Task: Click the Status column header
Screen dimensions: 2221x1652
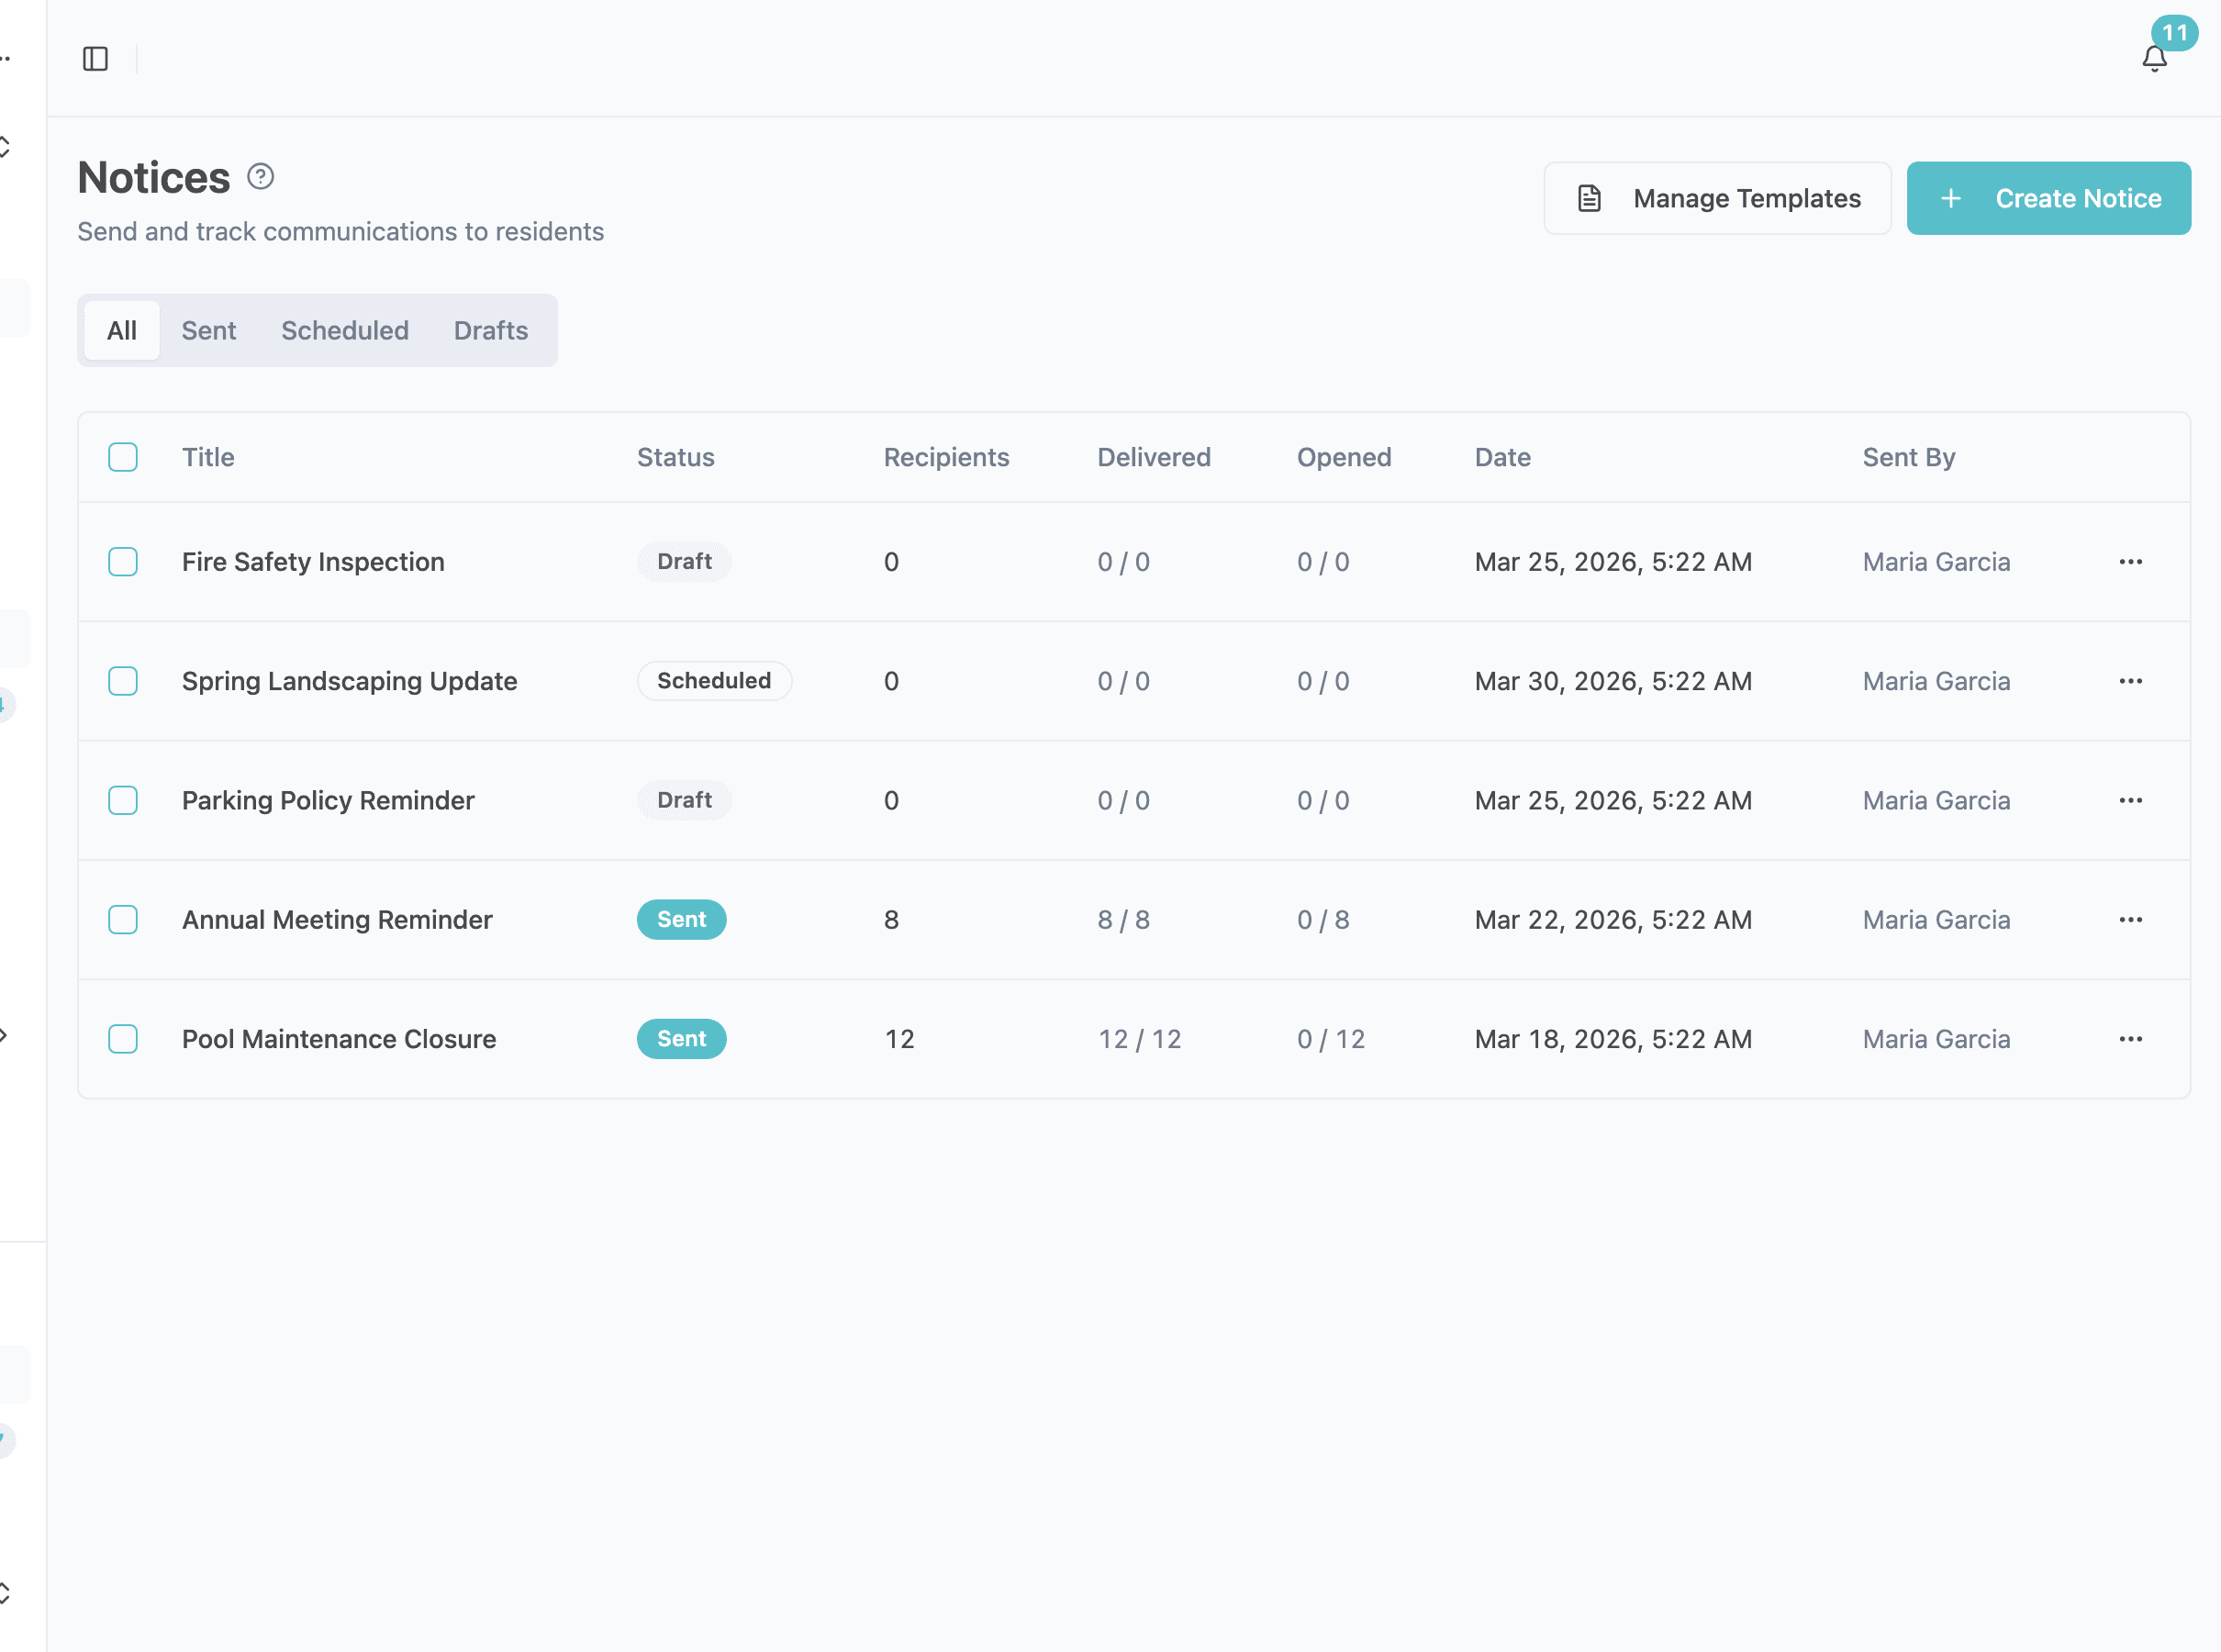Action: (675, 457)
